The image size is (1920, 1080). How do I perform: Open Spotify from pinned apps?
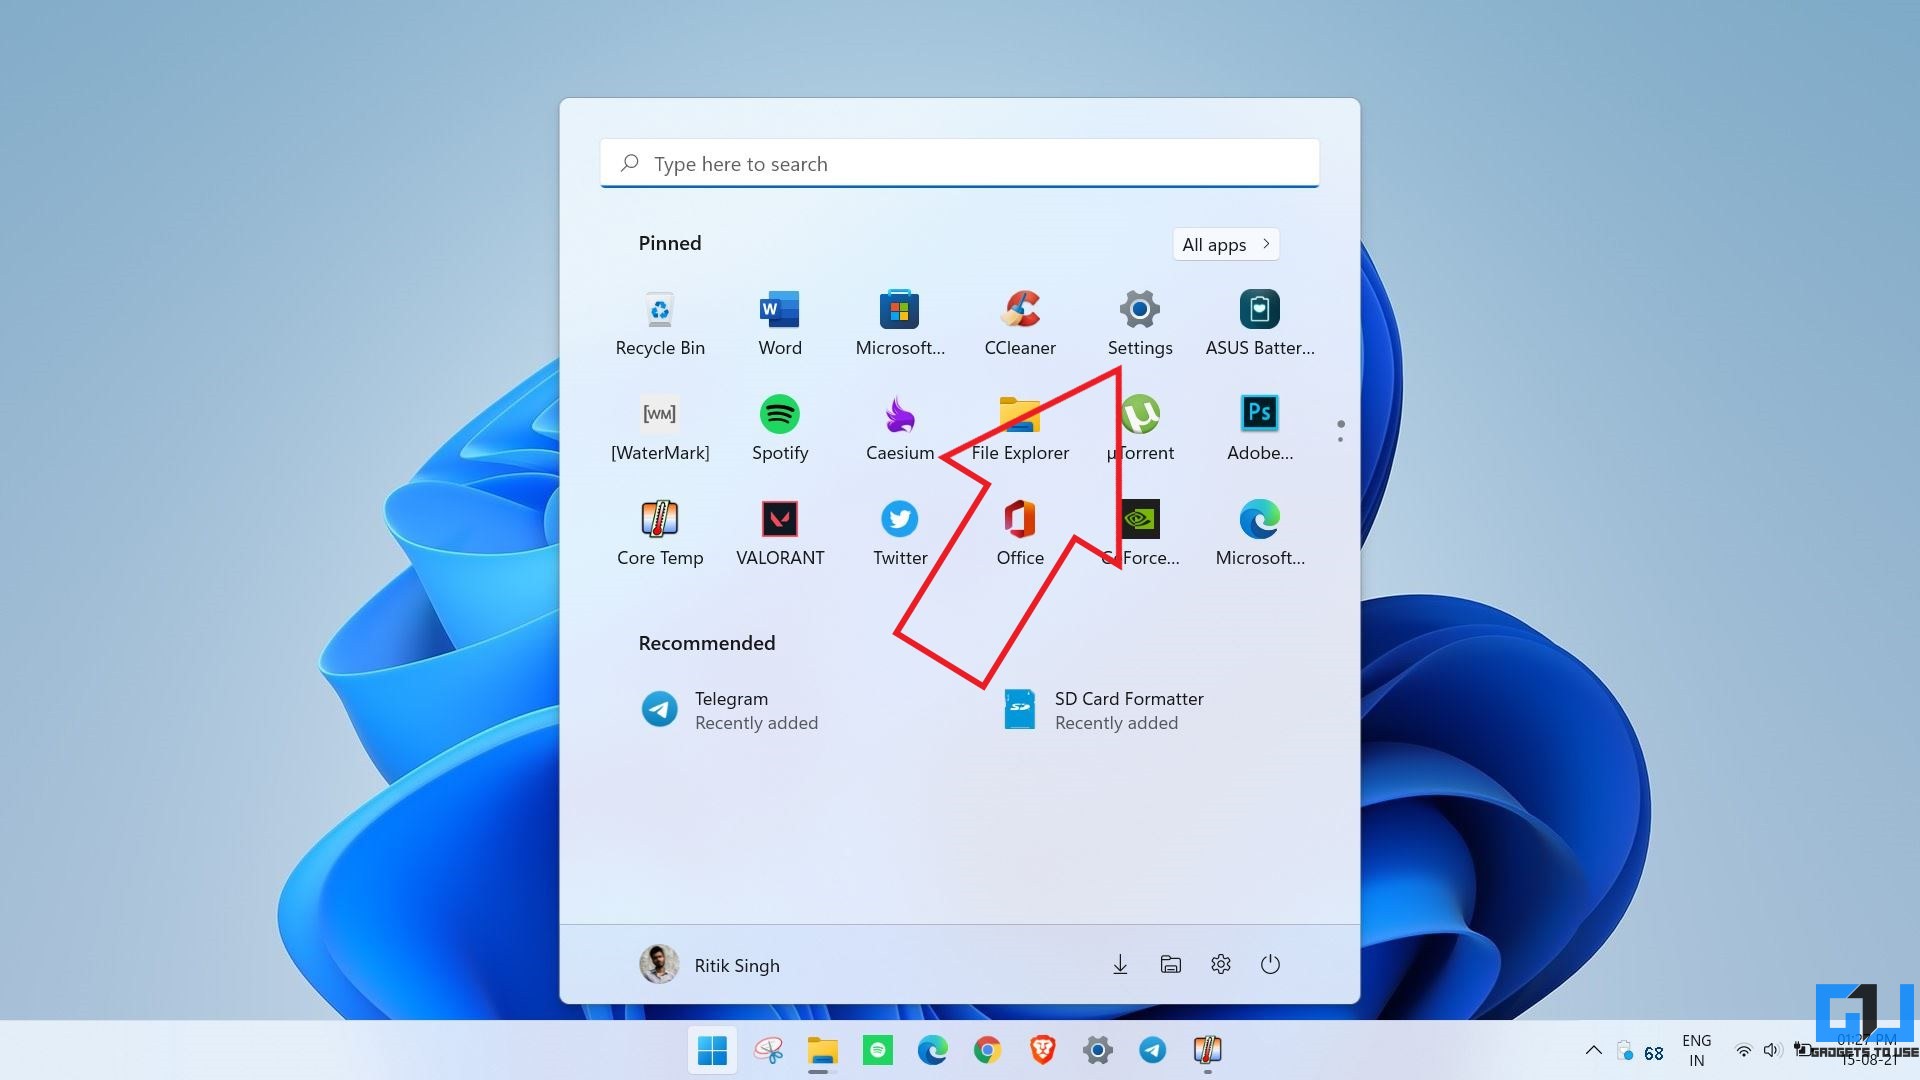pos(779,414)
